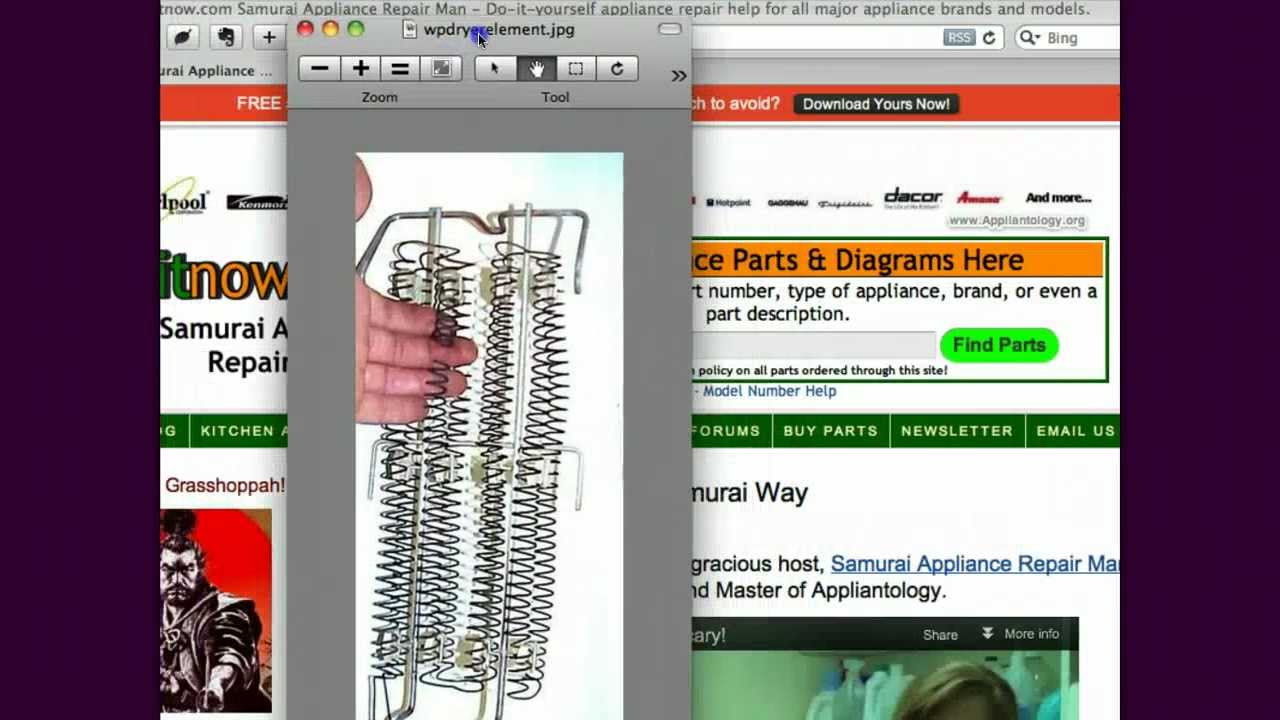Click the wpdryerelement.jpg document icon in title bar
1280x720 pixels.
pyautogui.click(x=409, y=30)
